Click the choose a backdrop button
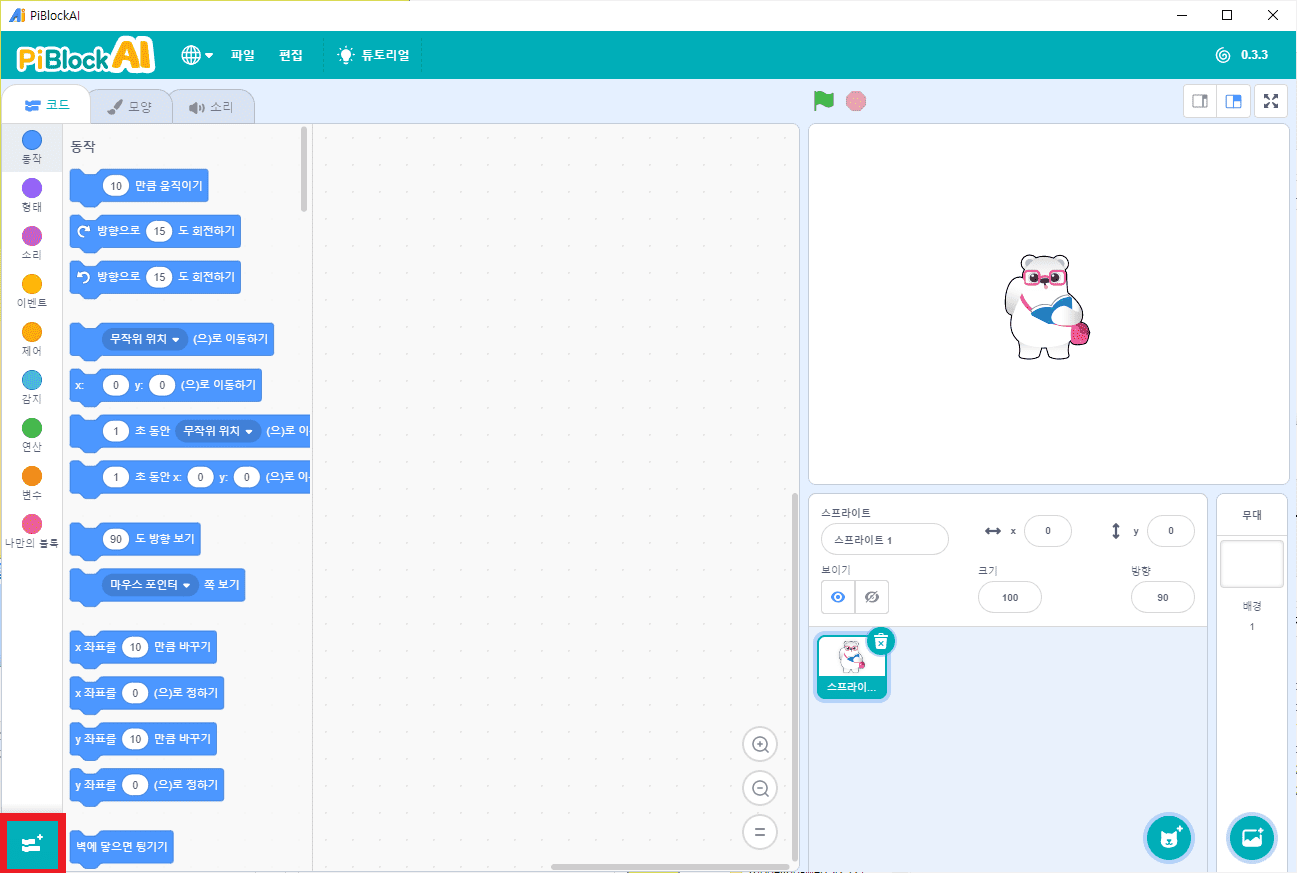This screenshot has height=873, width=1297. [1252, 838]
